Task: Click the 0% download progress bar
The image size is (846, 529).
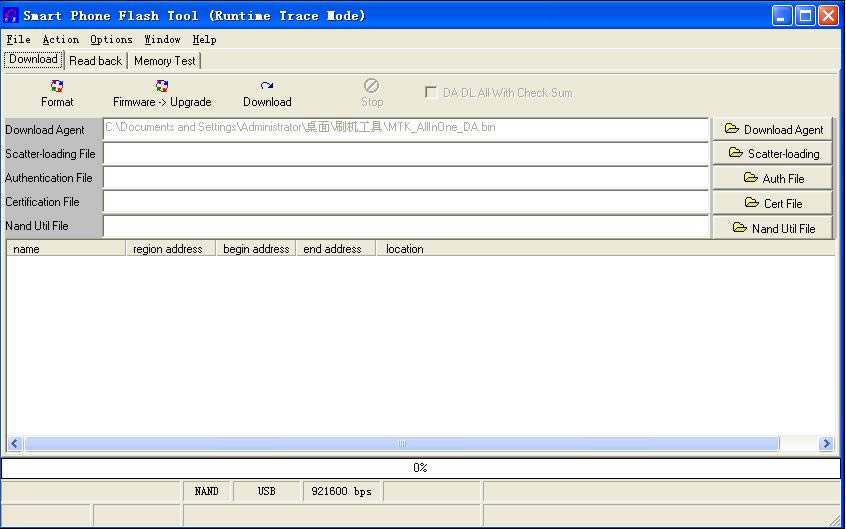Action: [420, 468]
